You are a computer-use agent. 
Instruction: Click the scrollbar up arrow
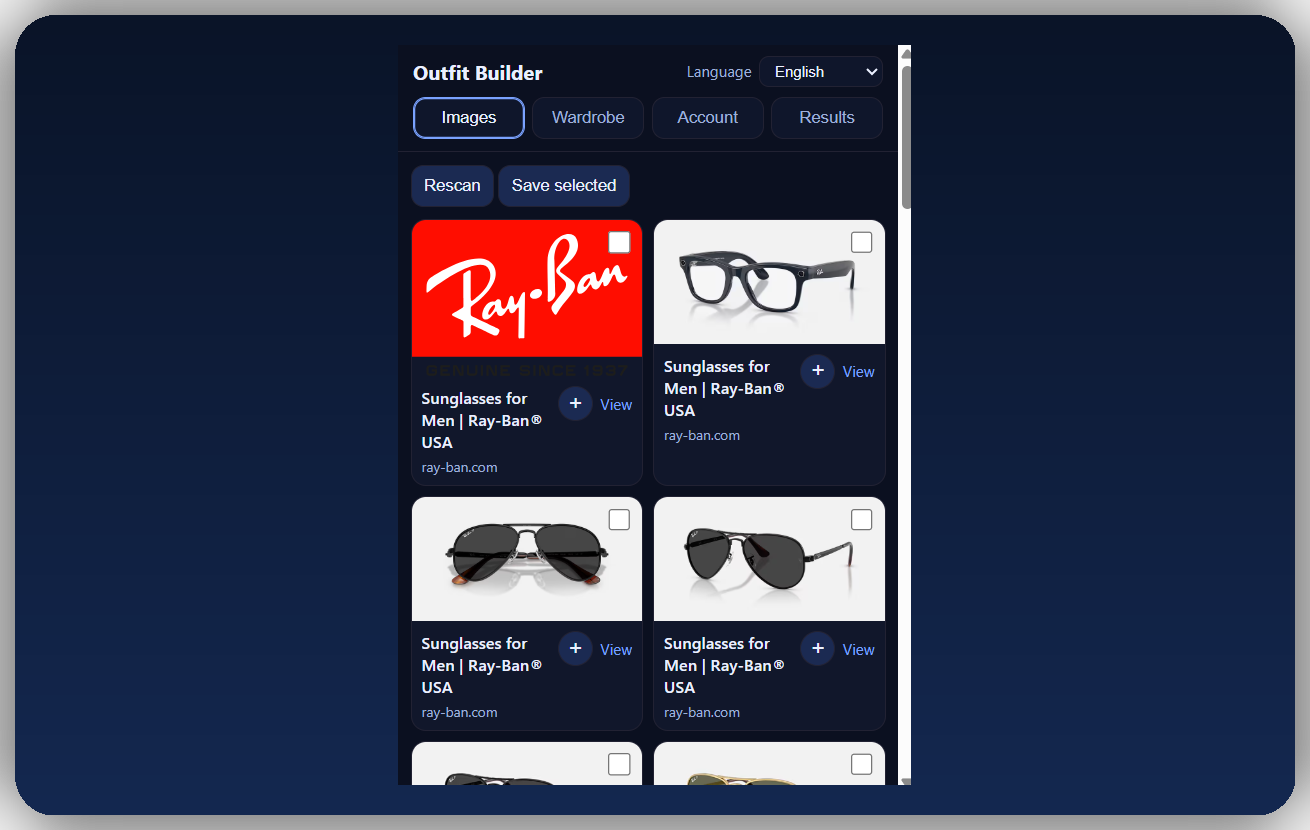tap(905, 53)
